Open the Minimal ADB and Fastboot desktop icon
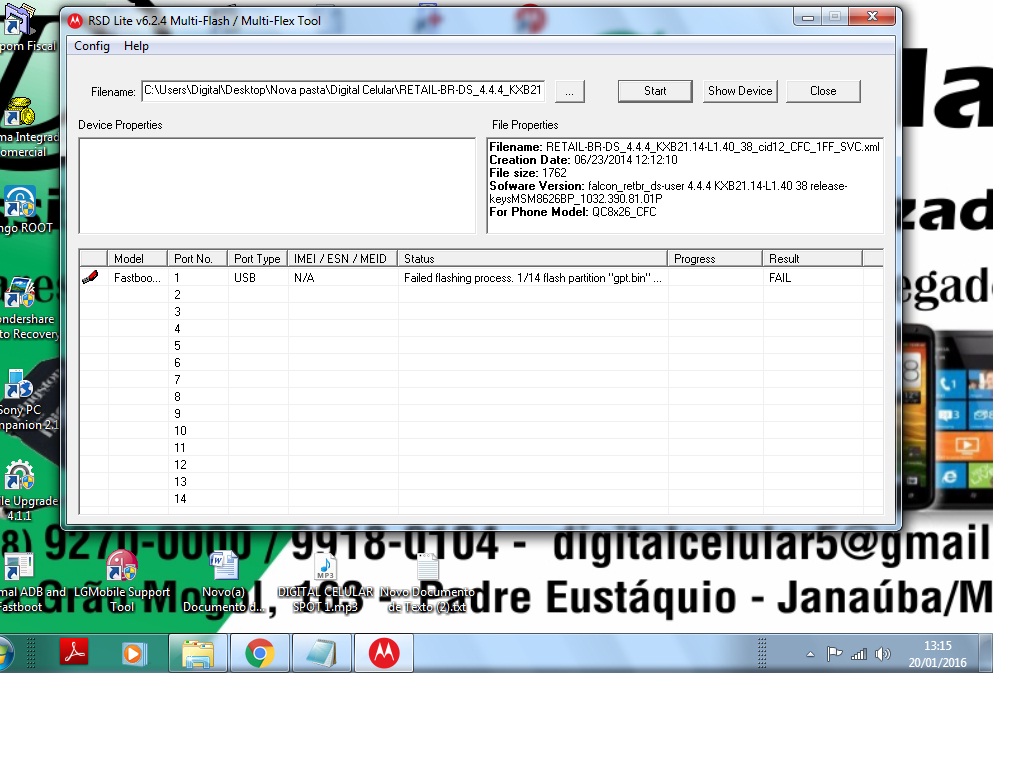The height and width of the screenshot is (768, 1024). (x=26, y=581)
